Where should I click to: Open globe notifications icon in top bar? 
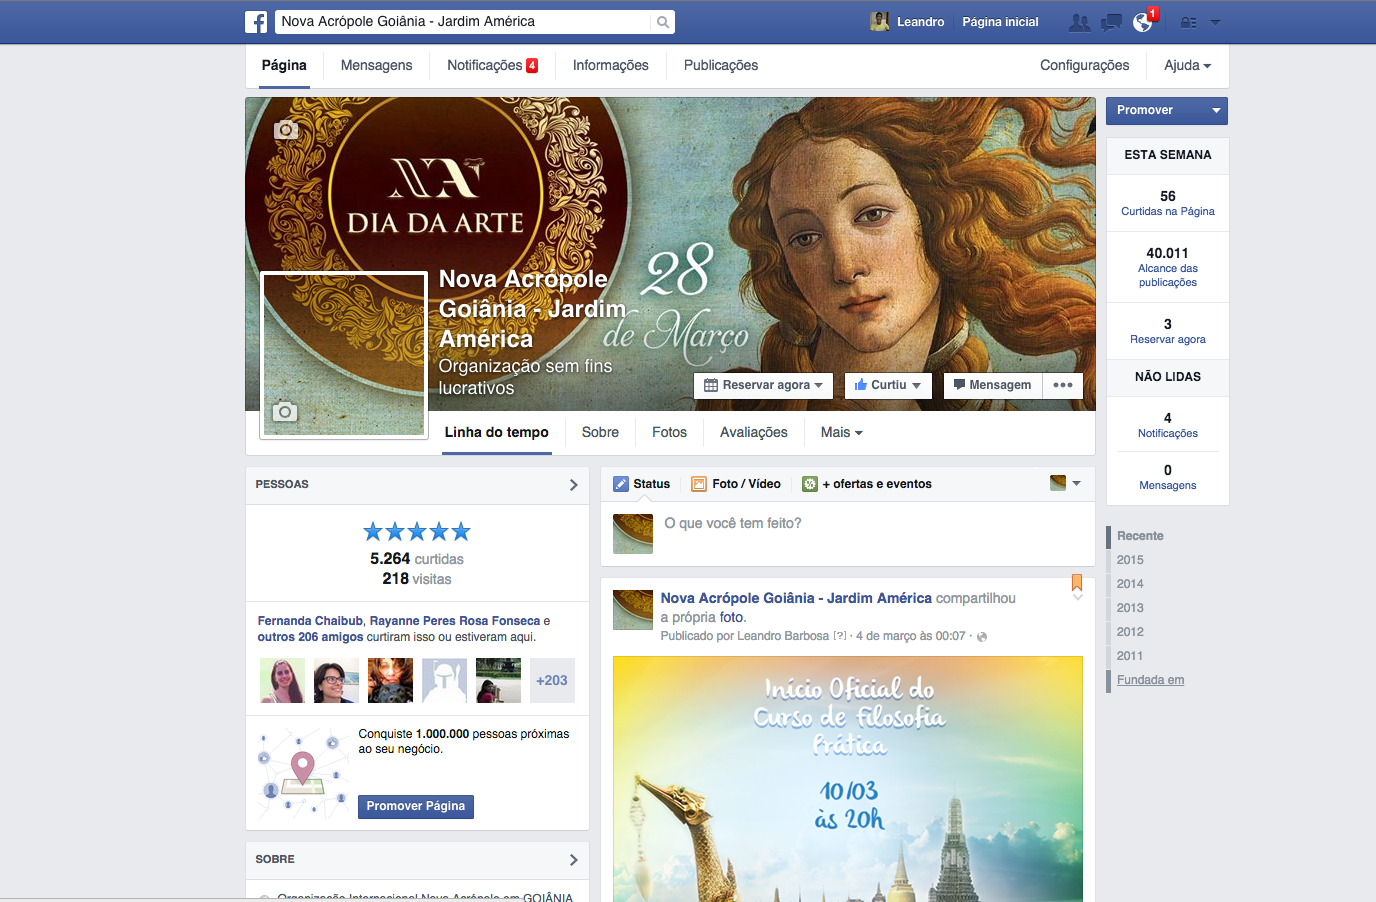click(x=1142, y=22)
